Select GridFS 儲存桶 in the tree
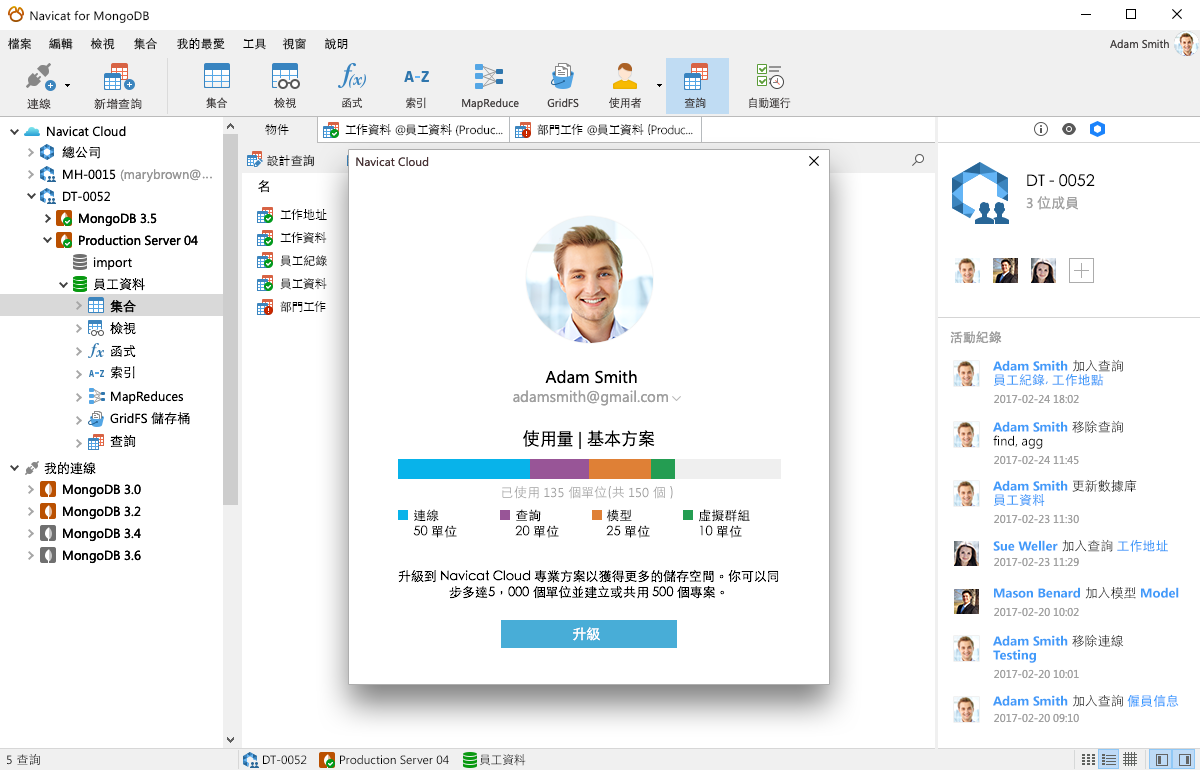The image size is (1200, 770). coord(139,419)
